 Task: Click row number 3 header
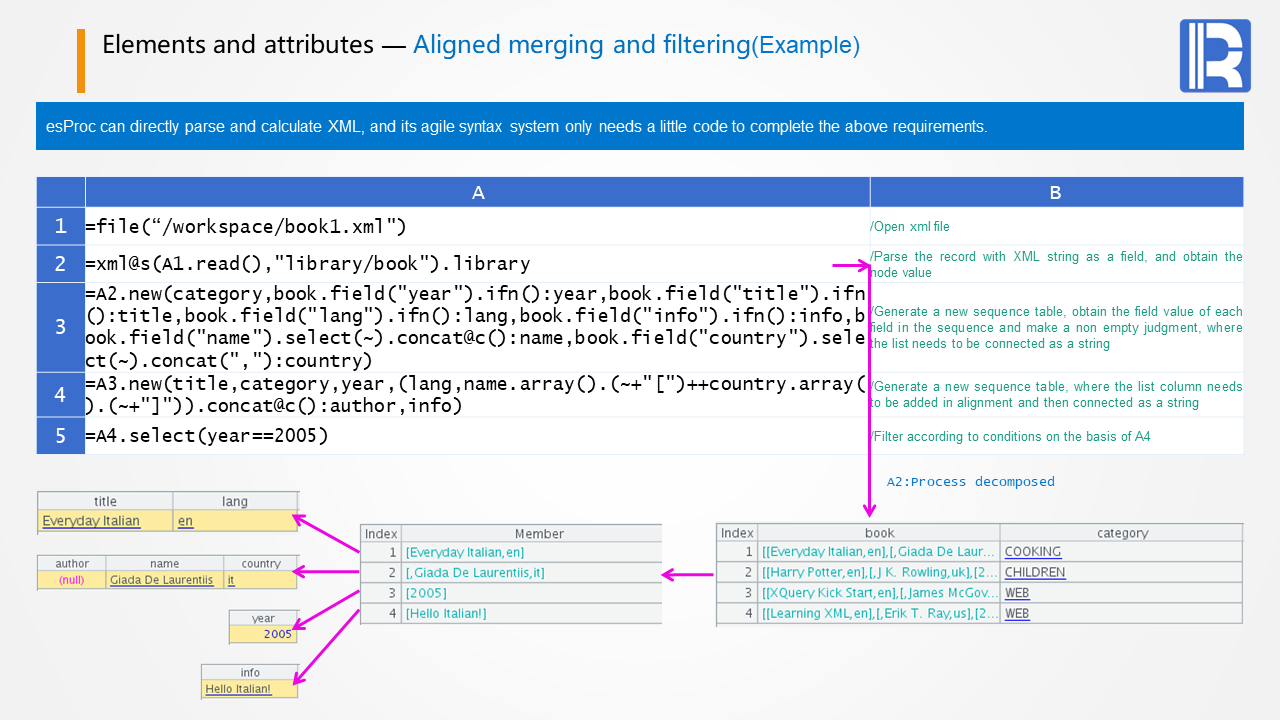[x=61, y=327]
